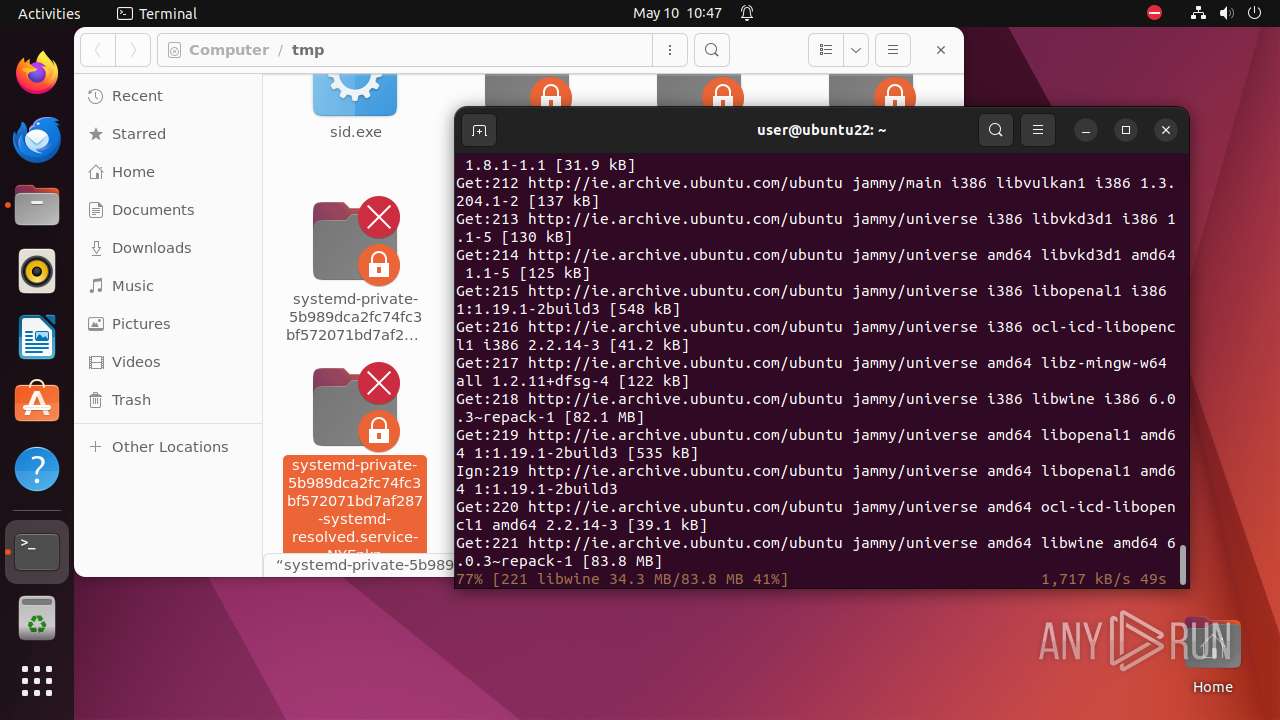This screenshot has height=720, width=1280.
Task: Open Rhythmbox from the dock
Action: [37, 271]
